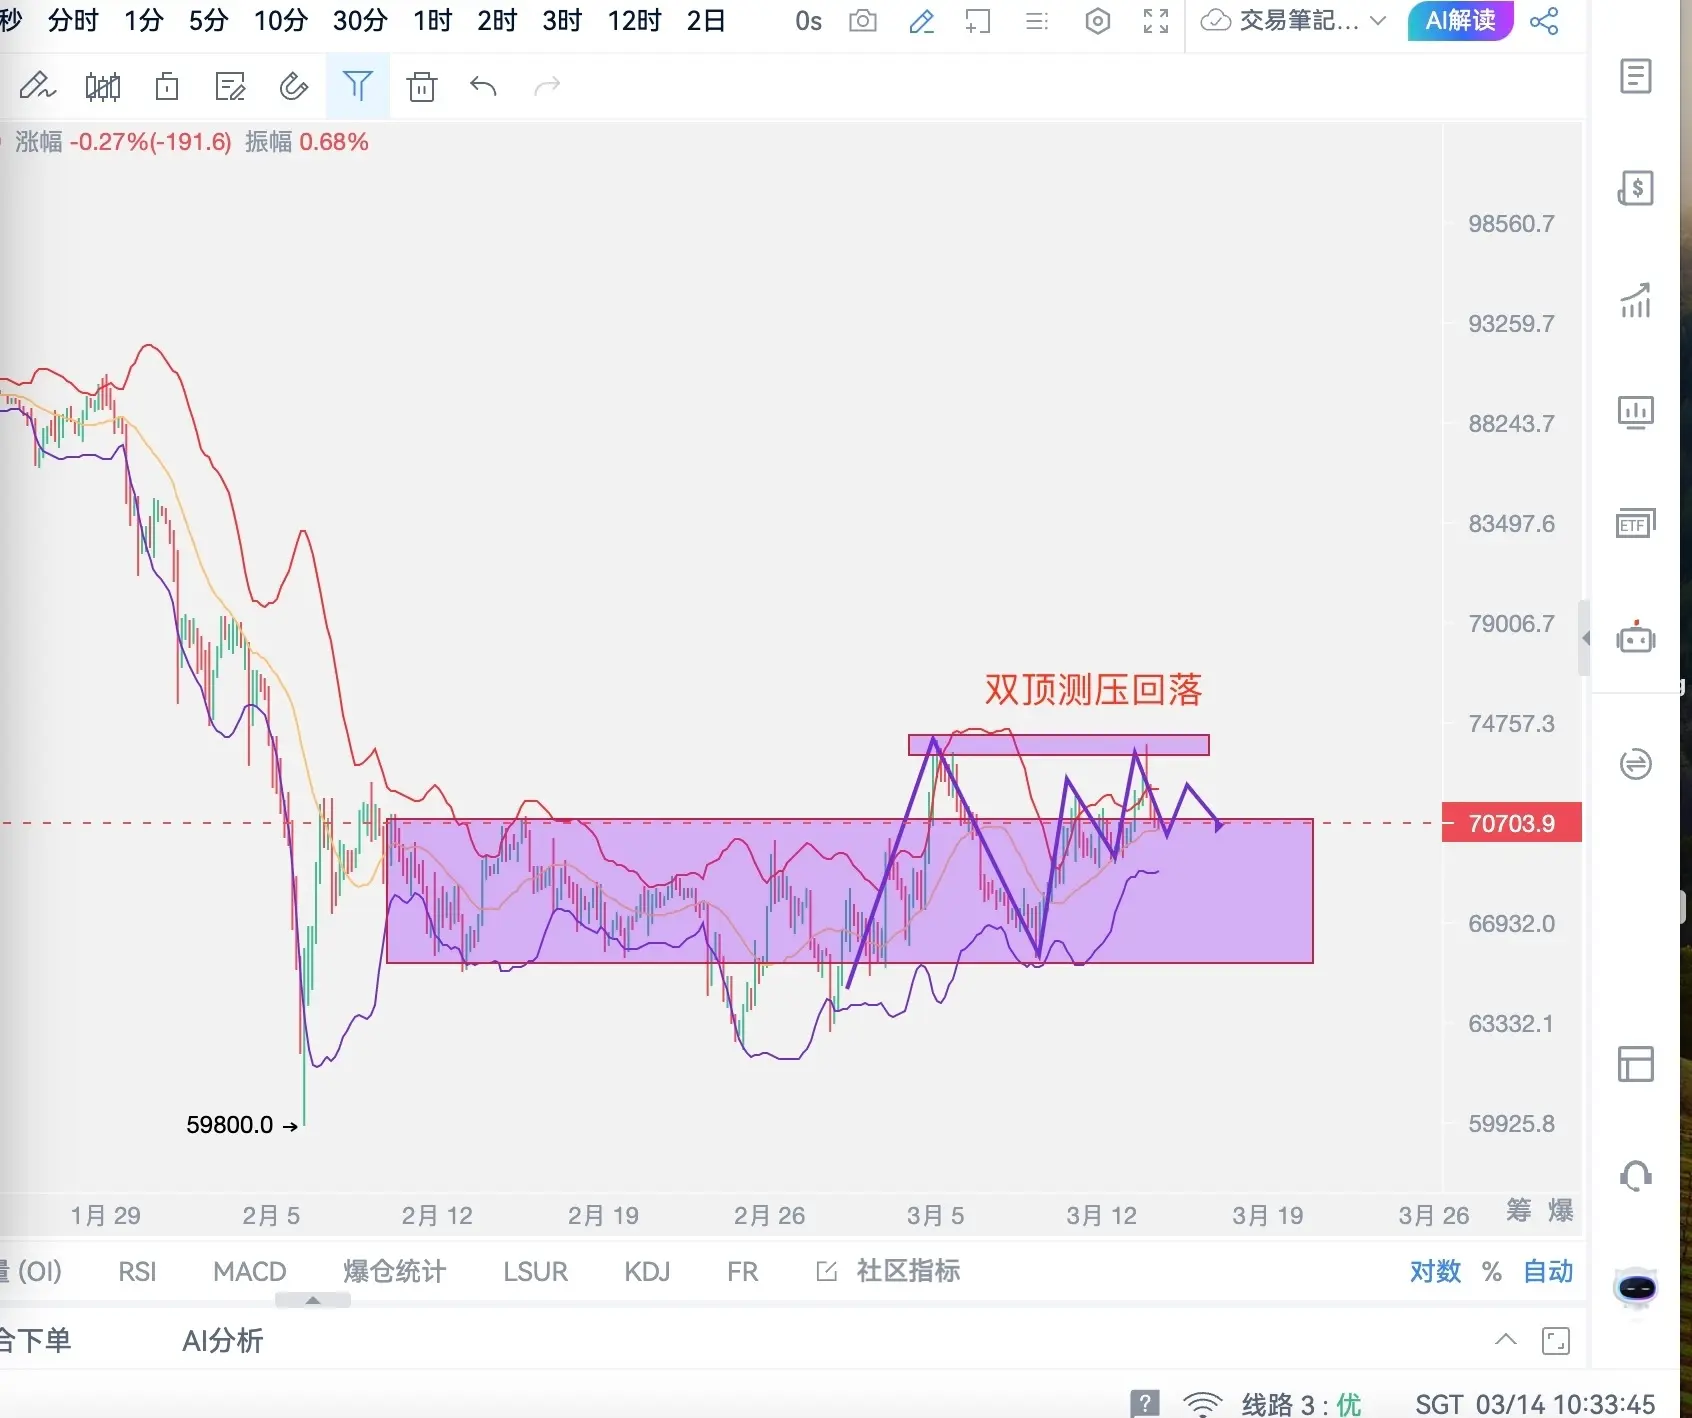
Task: Maximize the bottom panel
Action: [x=1556, y=1341]
